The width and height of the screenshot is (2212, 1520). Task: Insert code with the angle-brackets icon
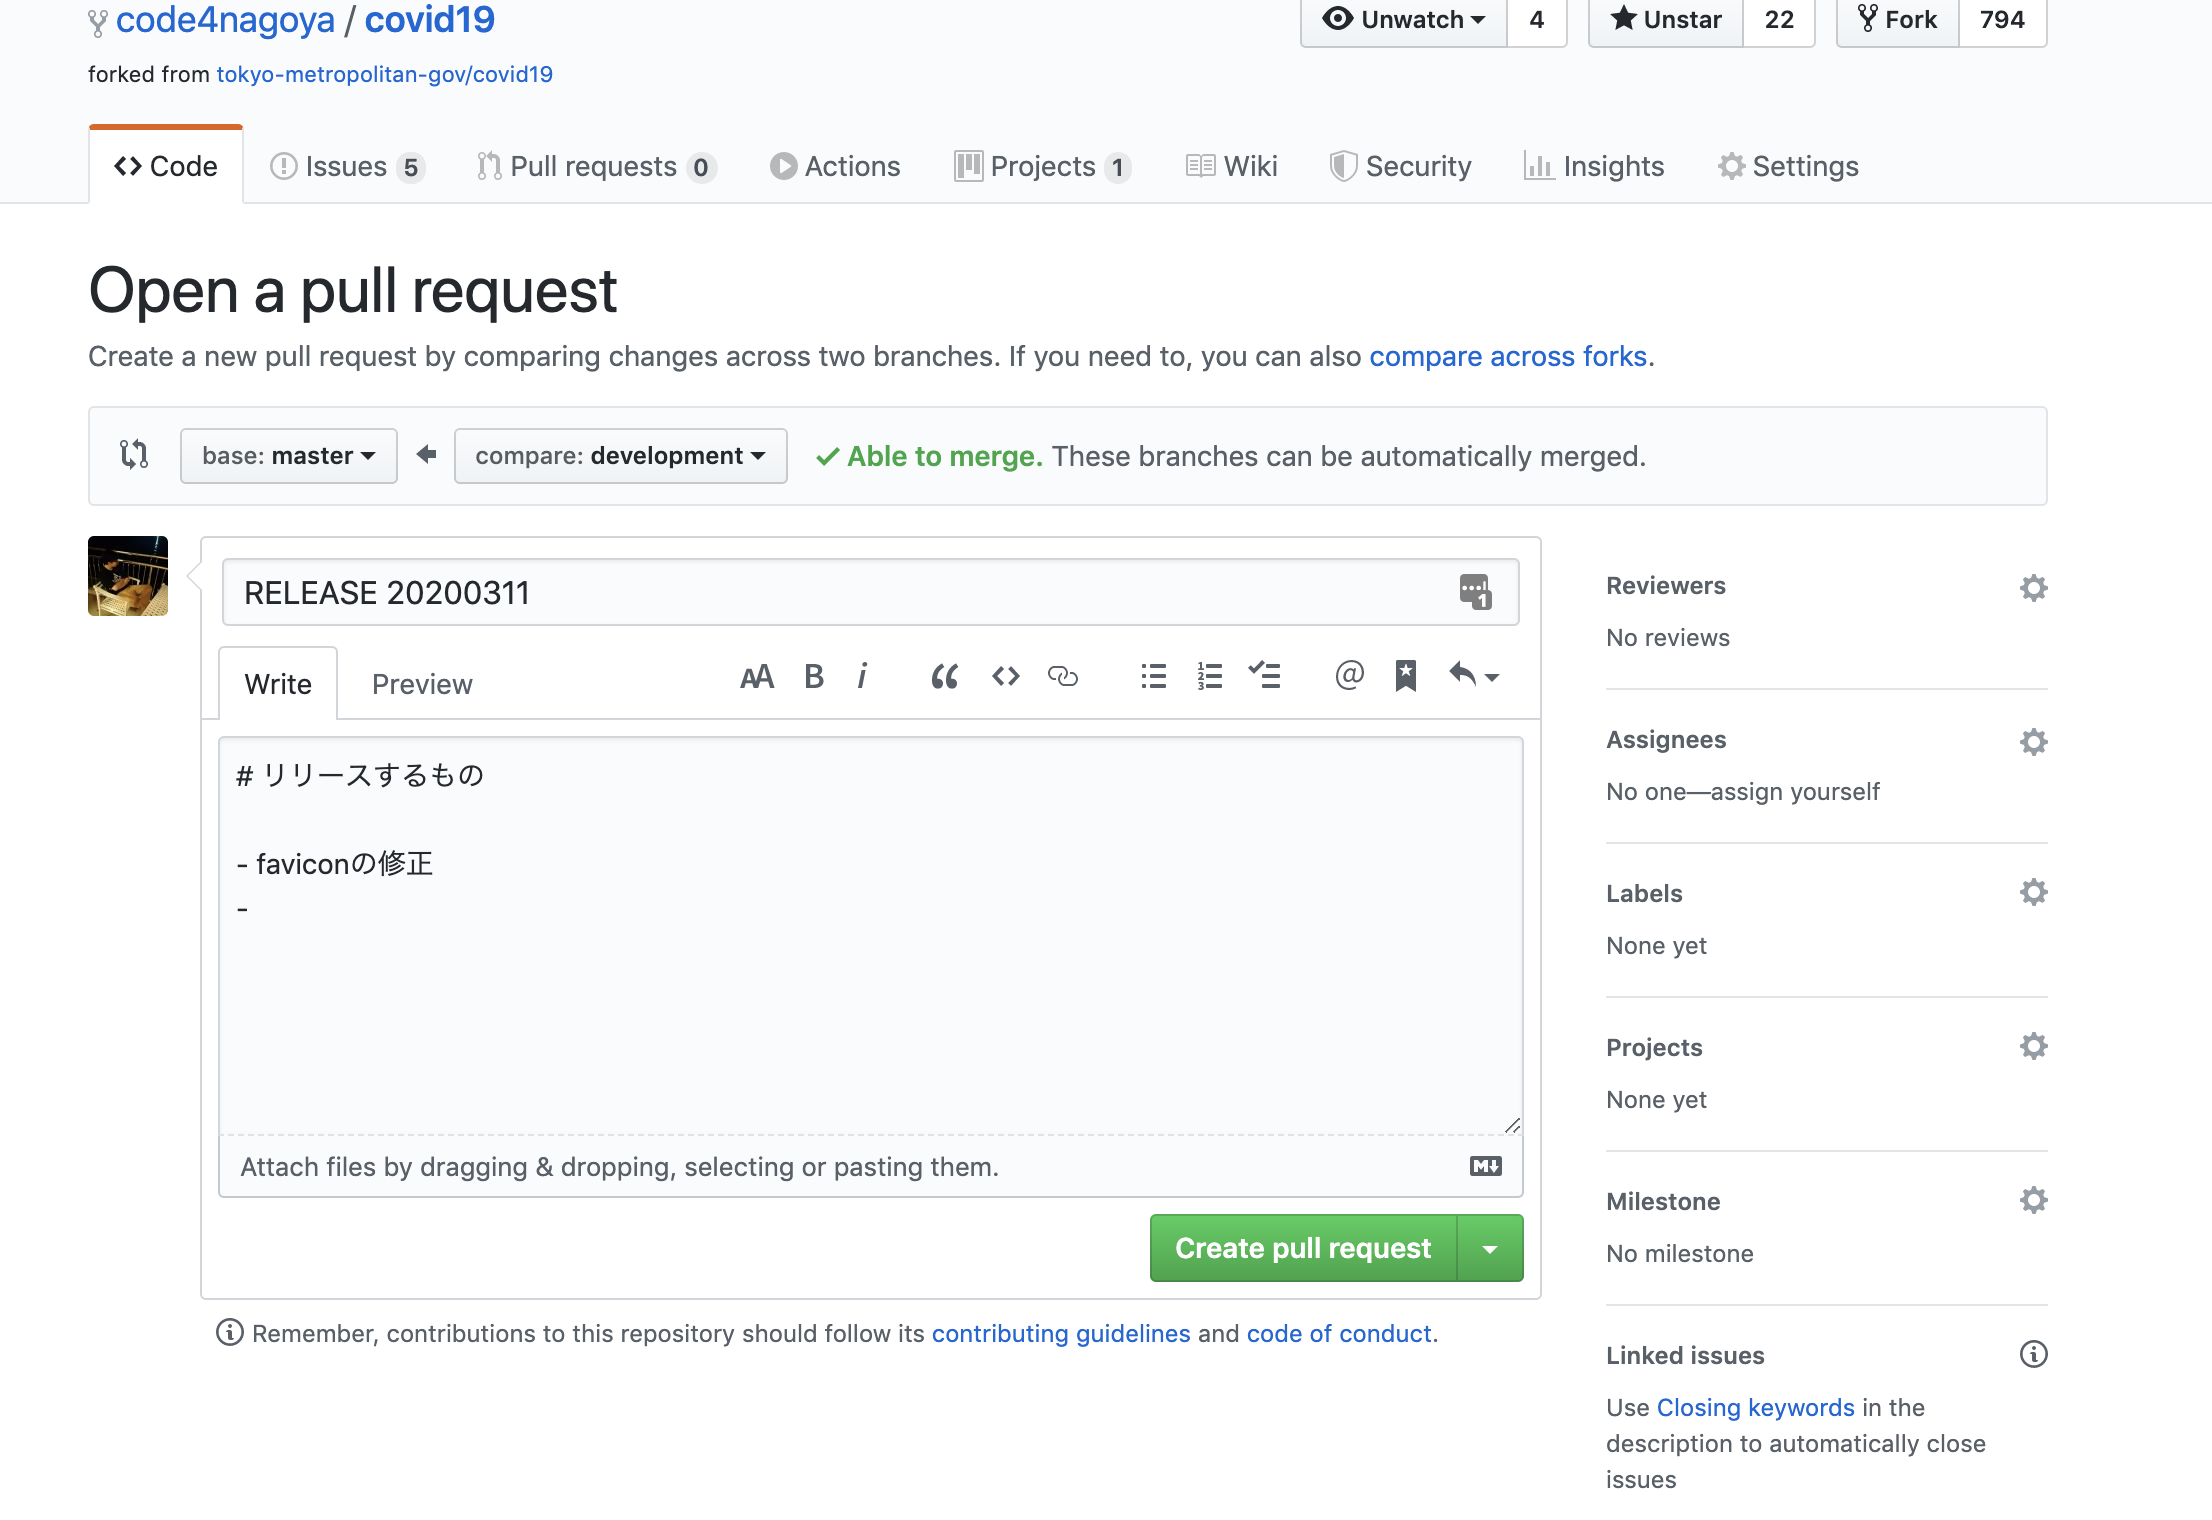pyautogui.click(x=1005, y=677)
